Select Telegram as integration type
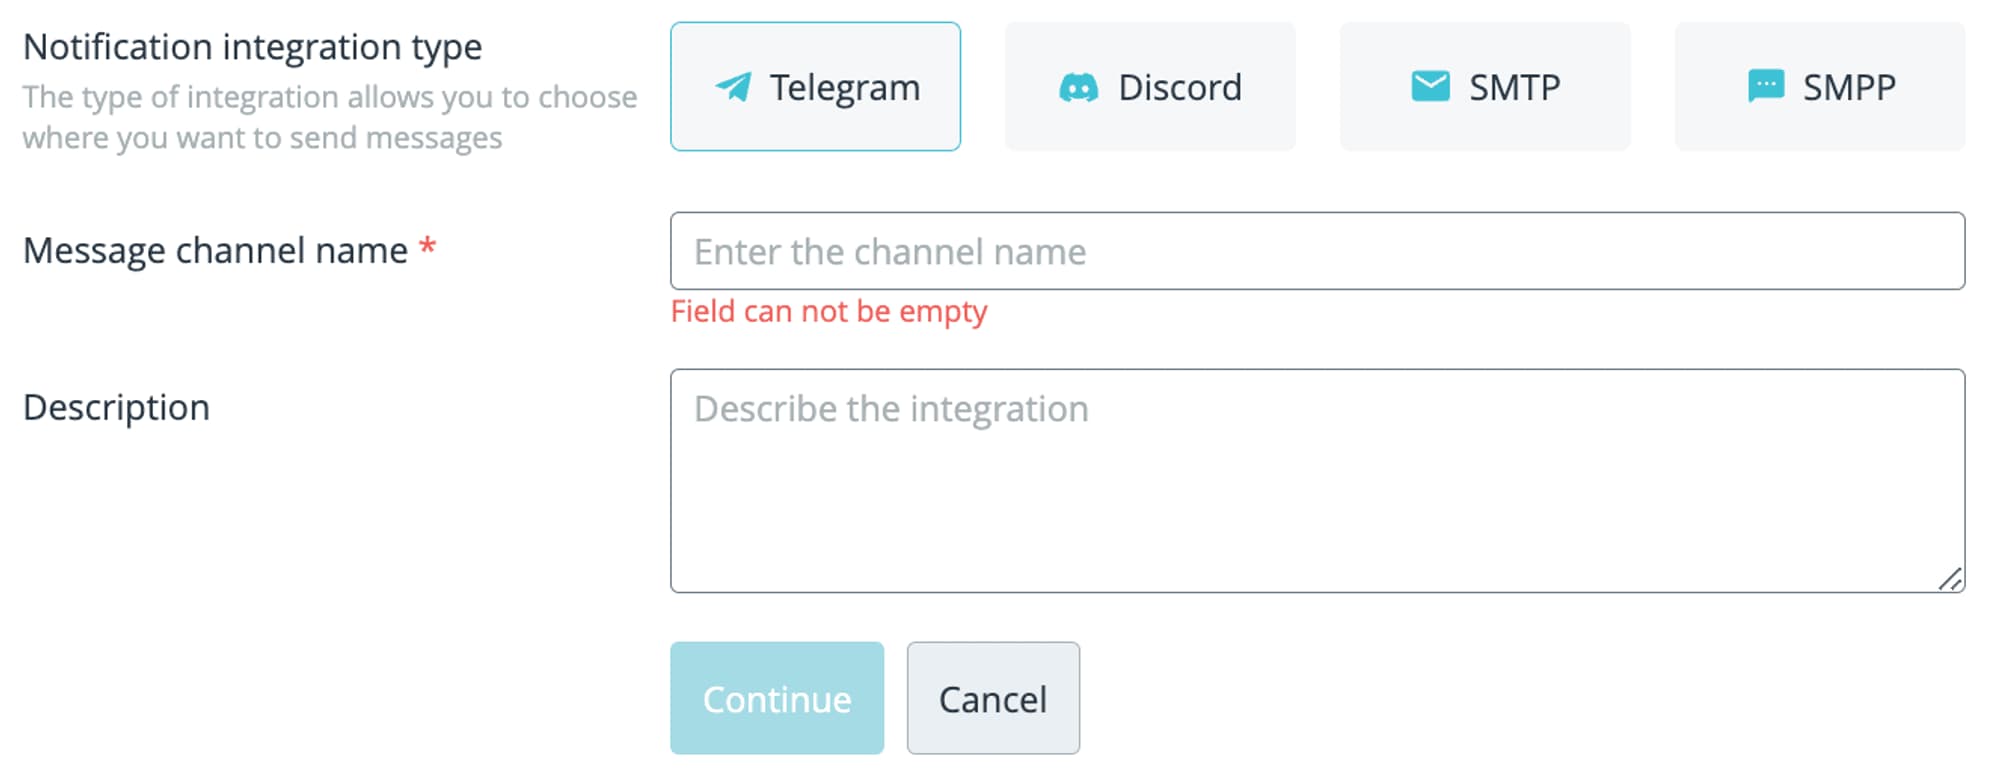This screenshot has width=2000, height=784. click(815, 87)
